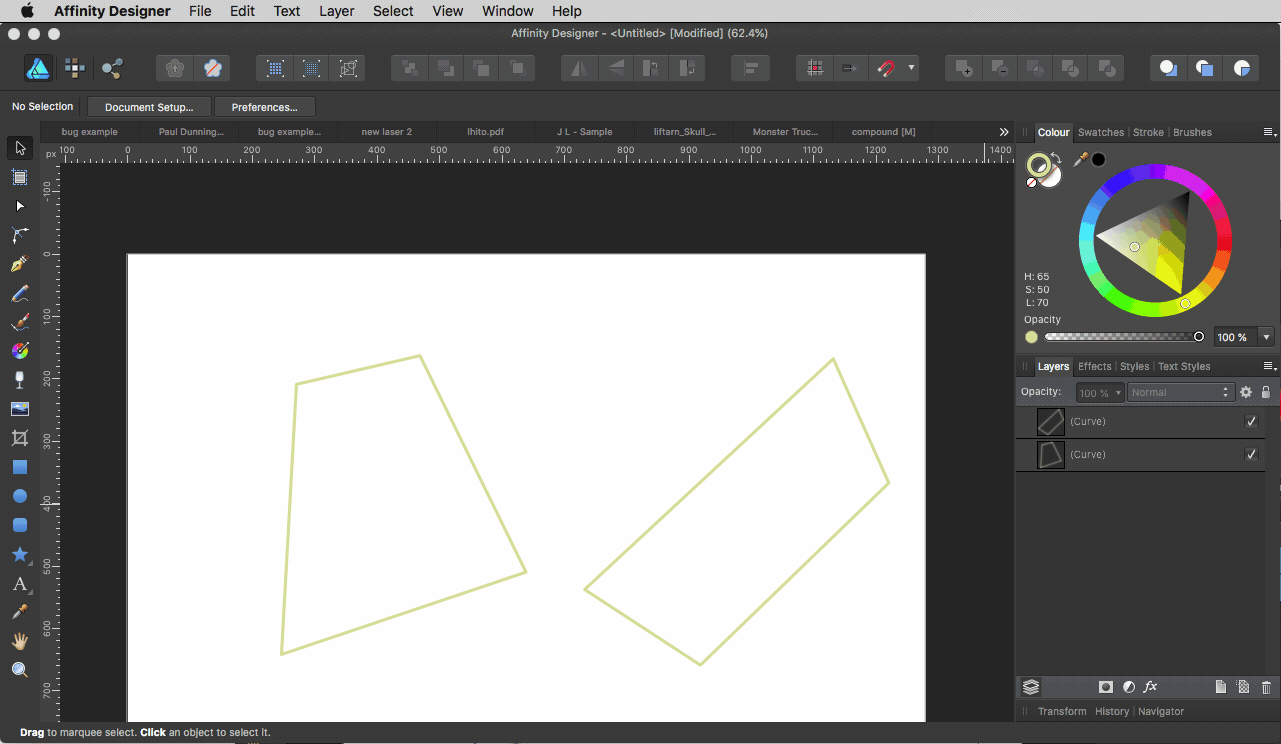
Task: Select the Pen tool in the toolbox
Action: (19, 264)
